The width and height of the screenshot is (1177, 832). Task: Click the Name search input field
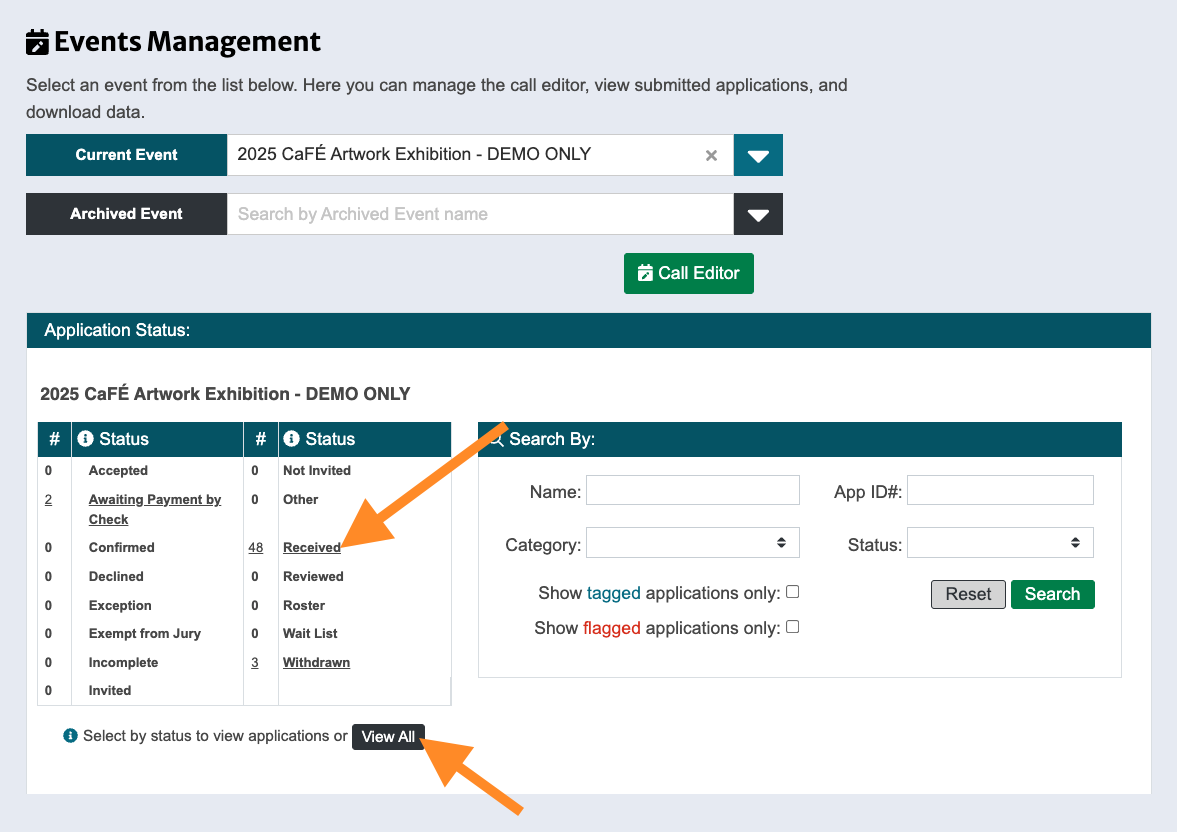[693, 490]
